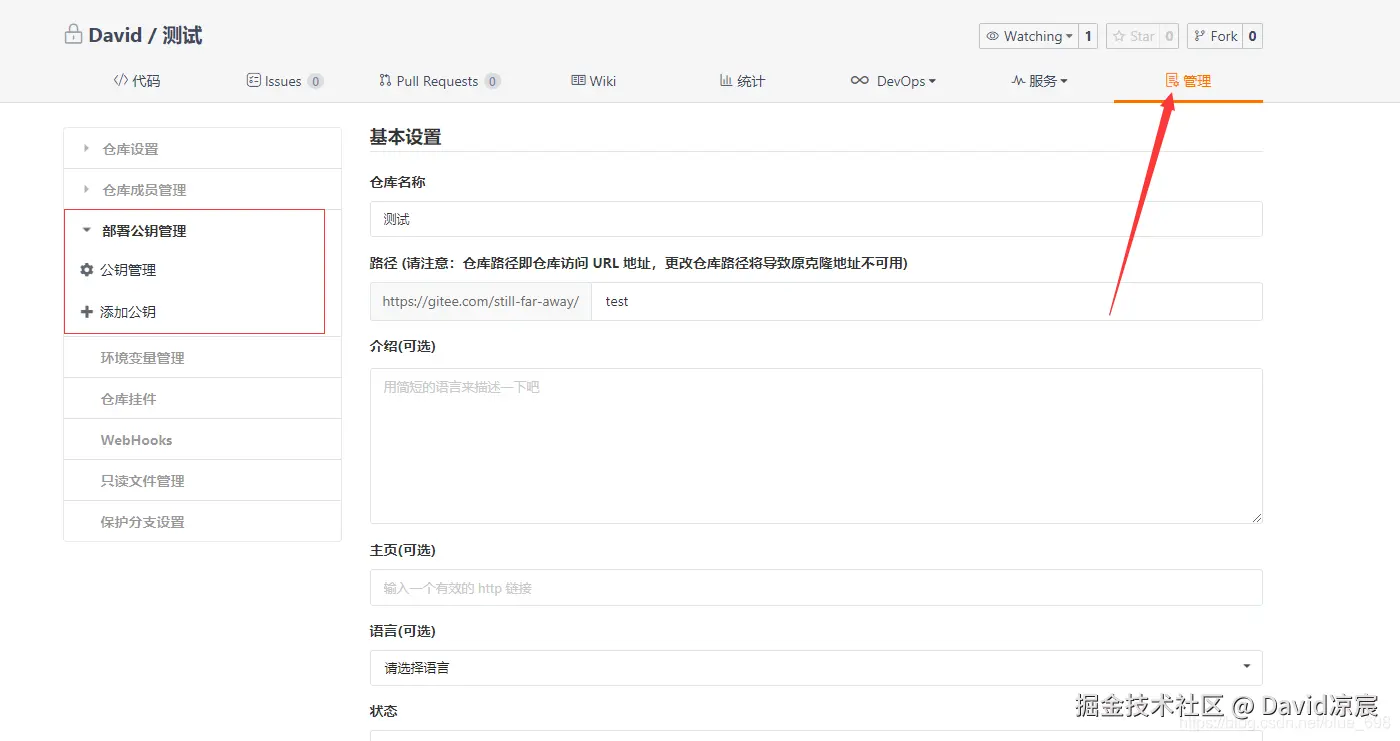The width and height of the screenshot is (1400, 741).
Task: Click the 仓库名称 input field
Action: [x=815, y=219]
